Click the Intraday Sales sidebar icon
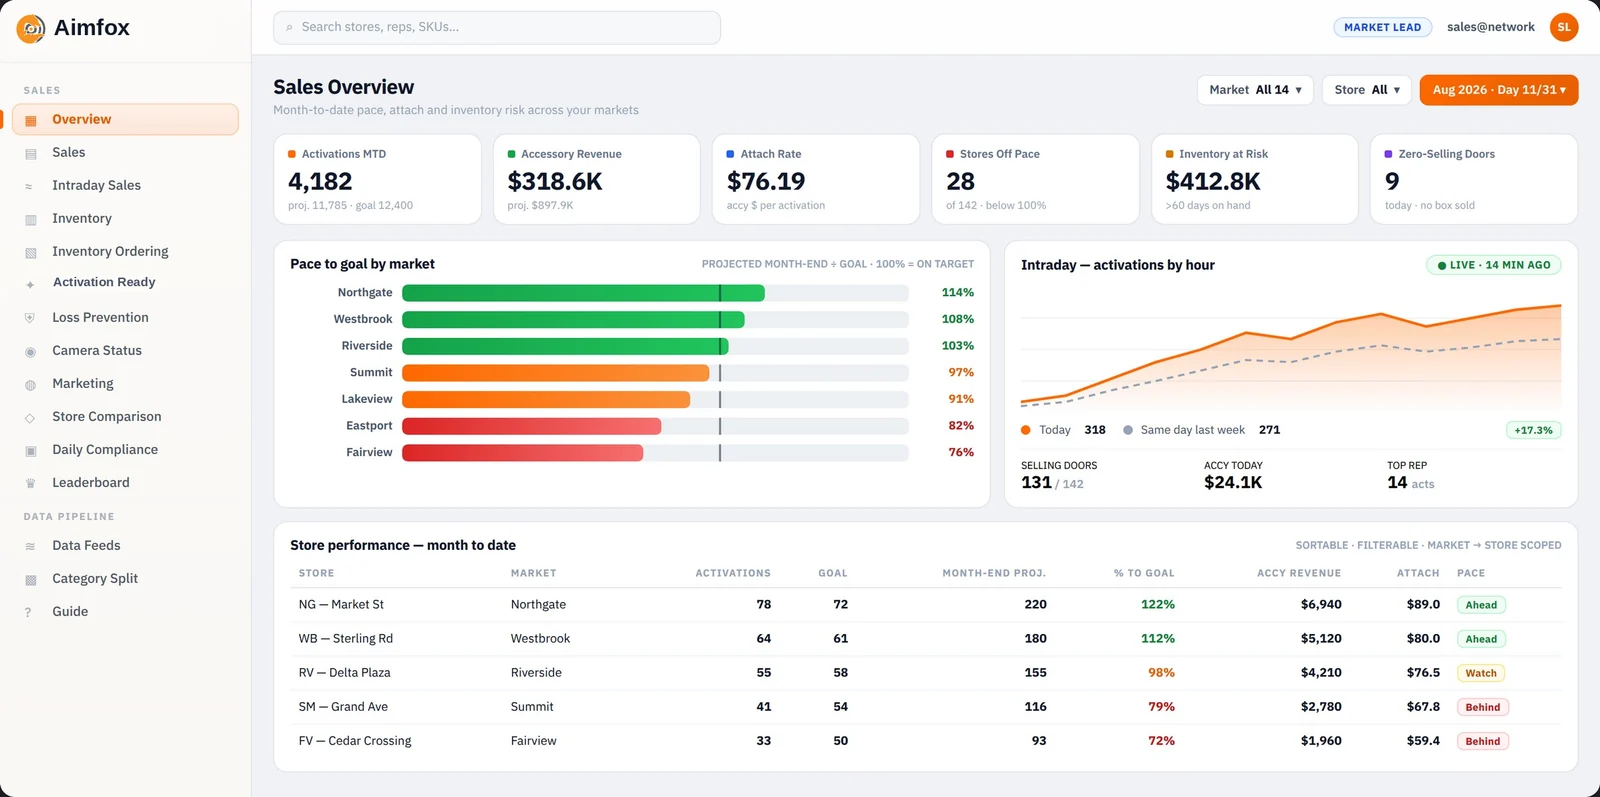This screenshot has width=1600, height=797. tap(29, 186)
